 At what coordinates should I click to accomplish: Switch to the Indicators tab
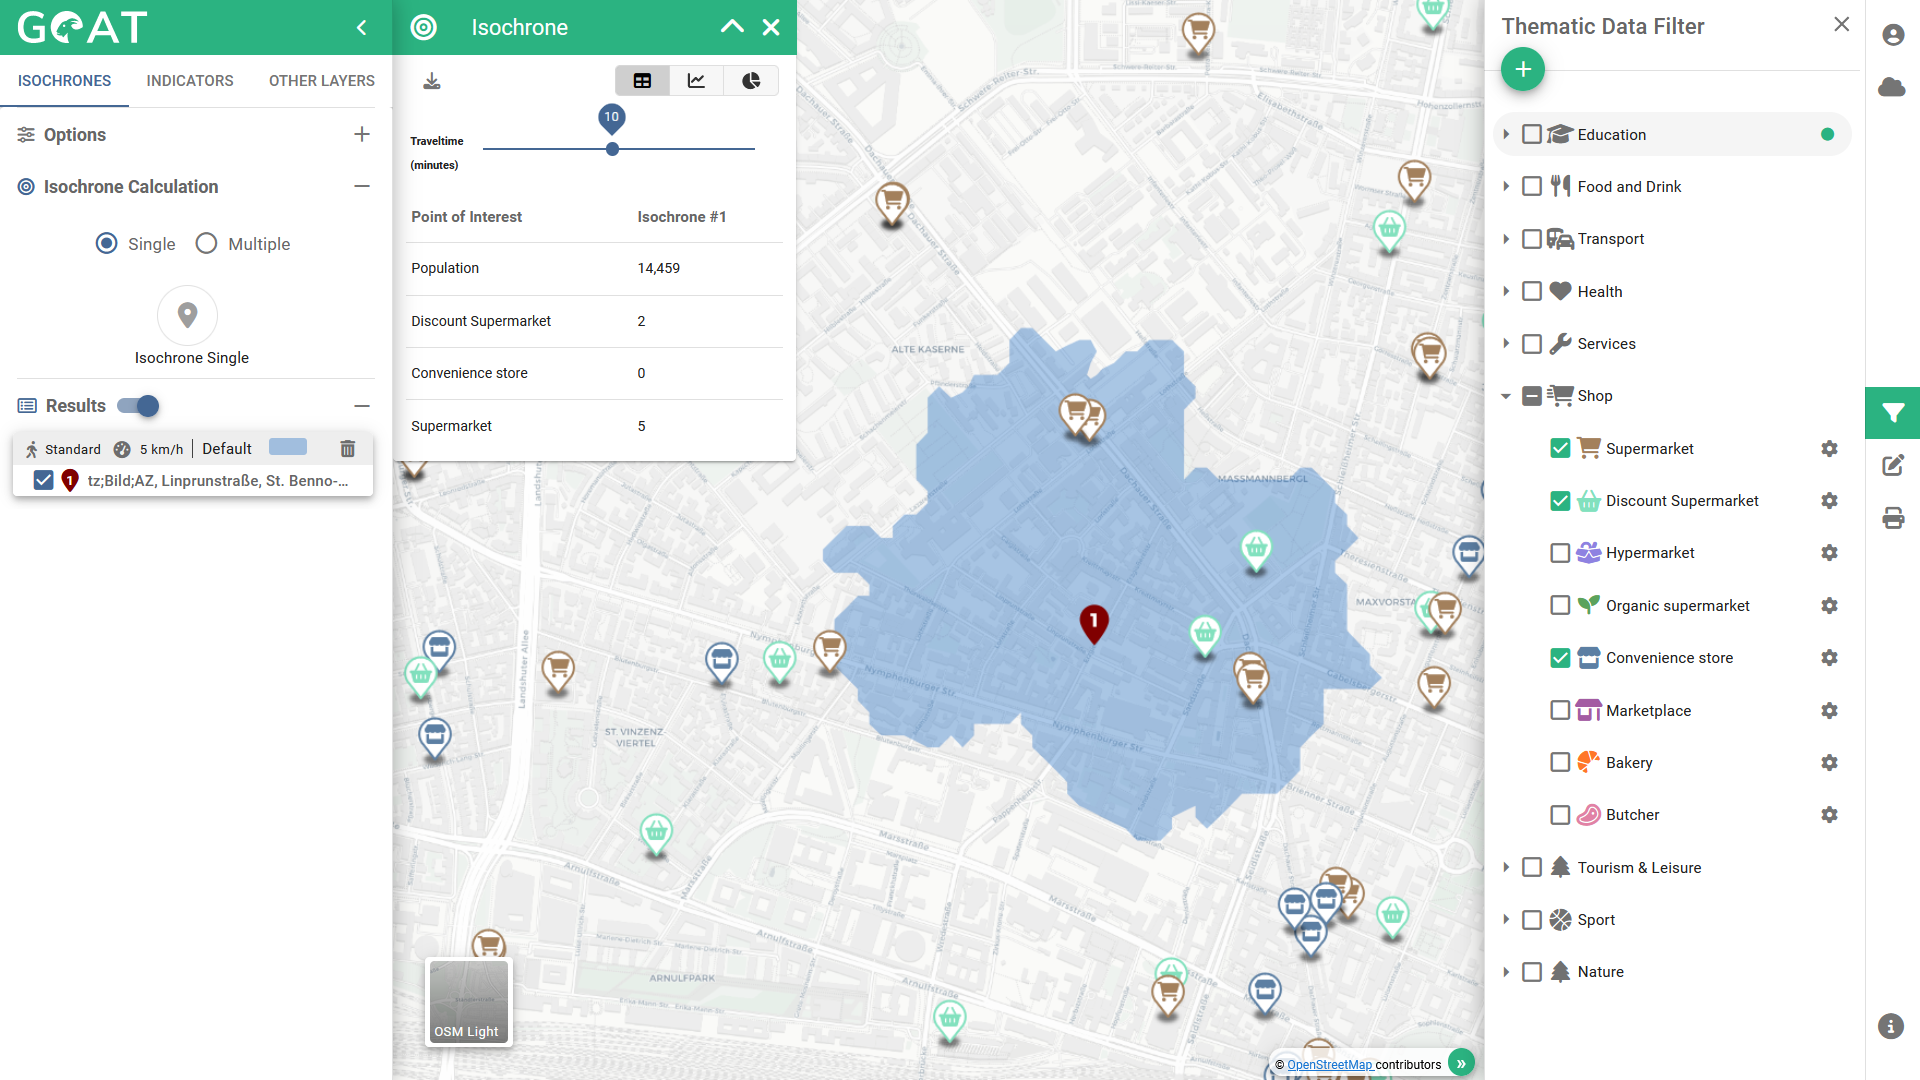tap(190, 81)
